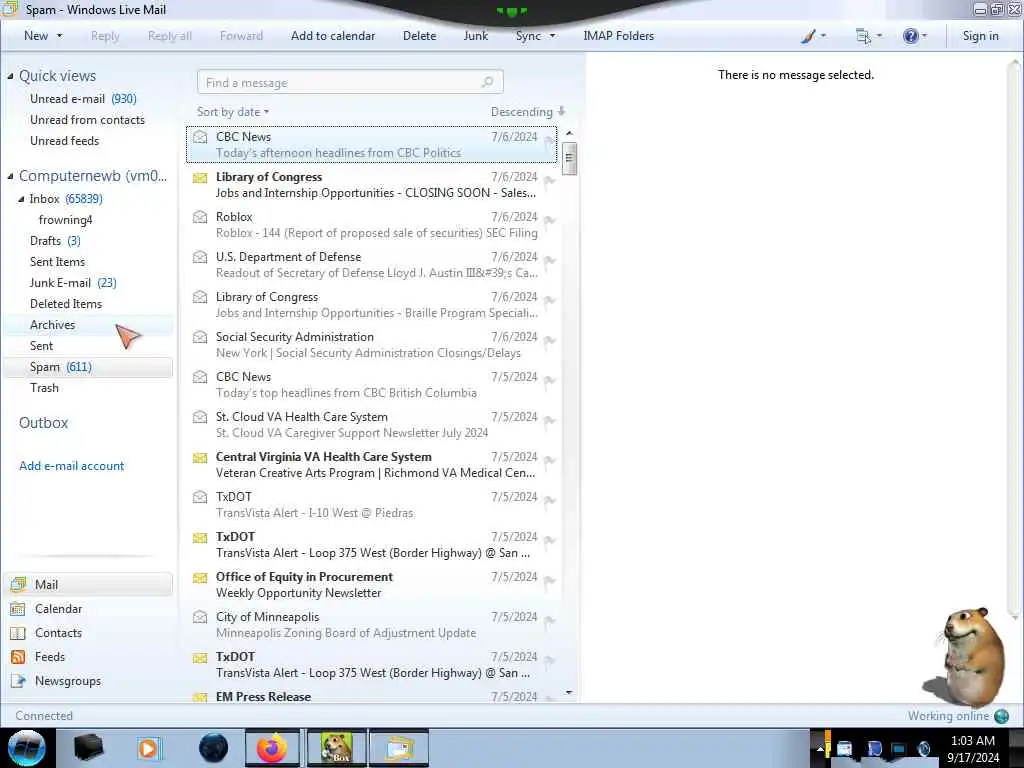Open the Junk E-mail folder
Viewport: 1024px width, 768px height.
72,282
